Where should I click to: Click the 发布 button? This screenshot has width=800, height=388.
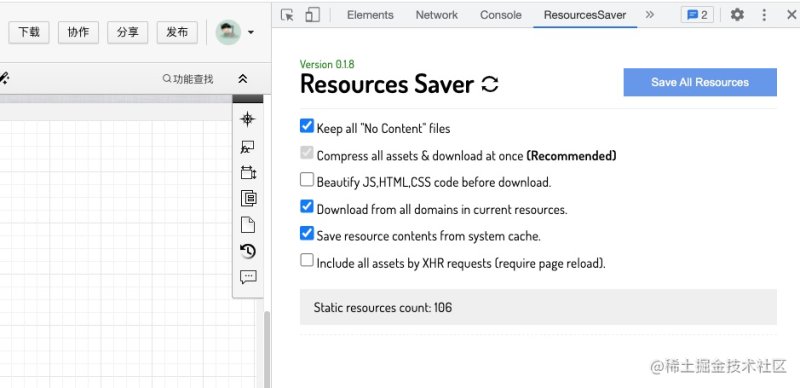click(x=177, y=32)
